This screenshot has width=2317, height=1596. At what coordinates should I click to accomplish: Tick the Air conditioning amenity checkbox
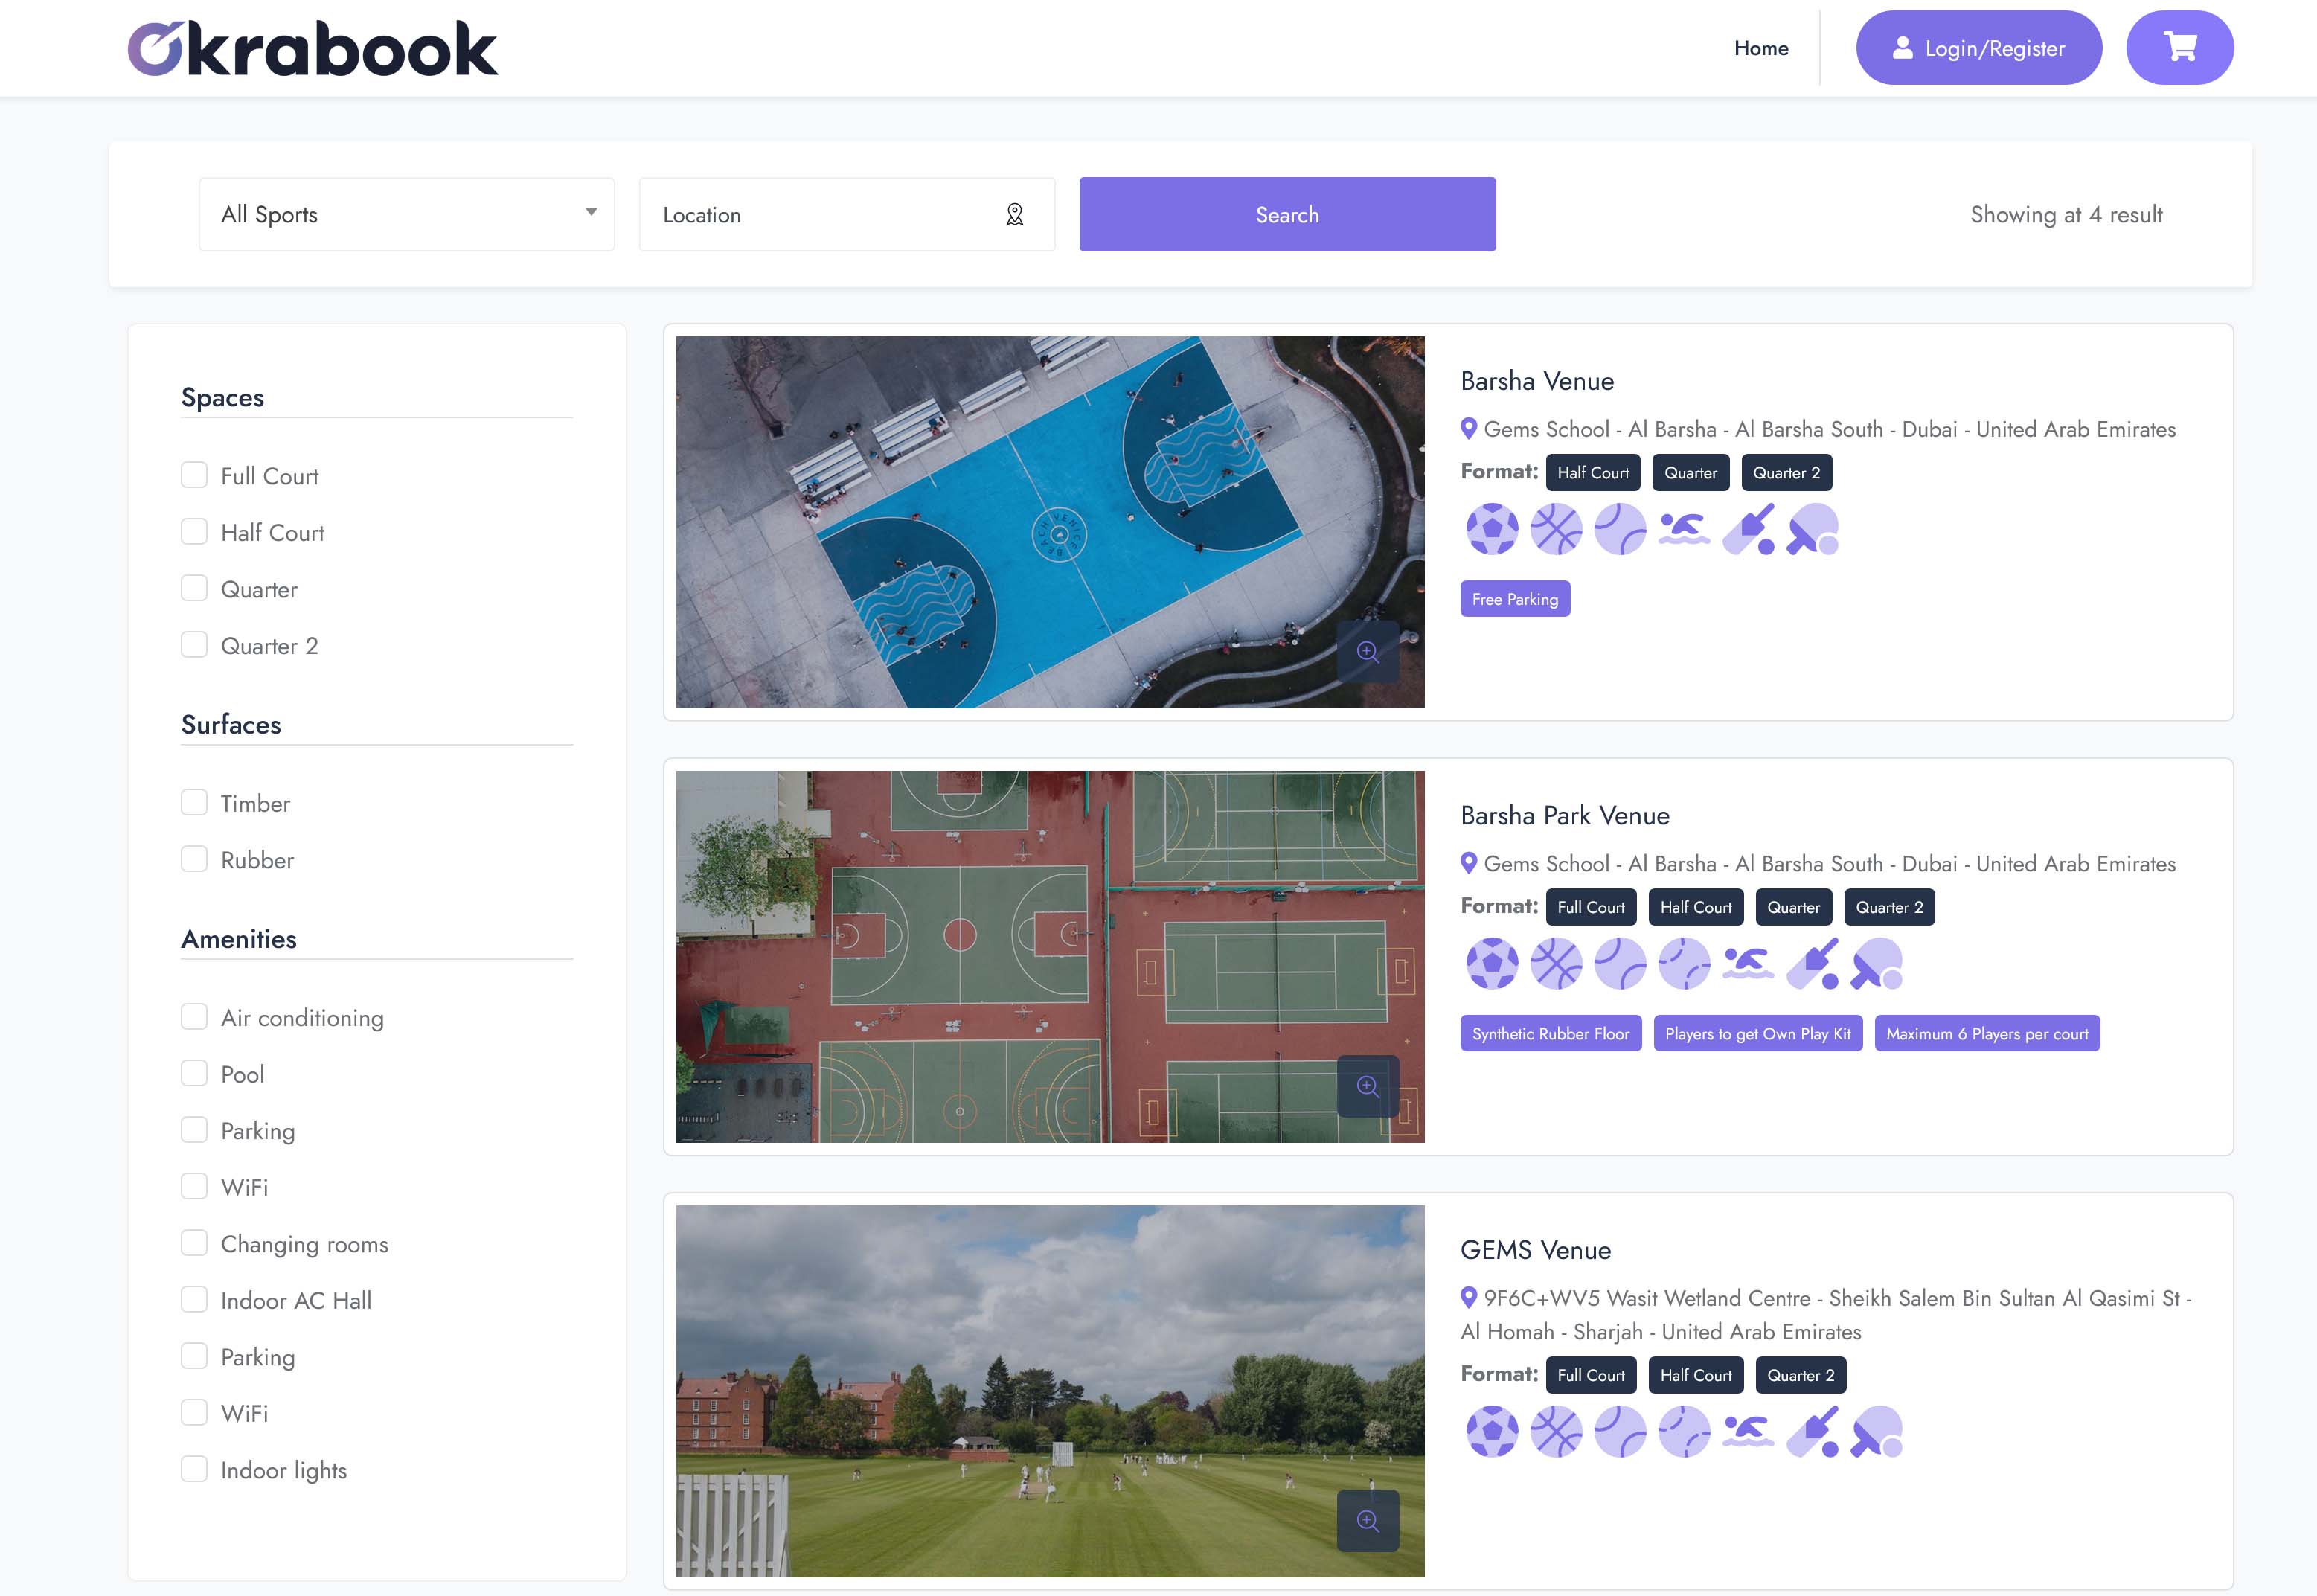(194, 1017)
